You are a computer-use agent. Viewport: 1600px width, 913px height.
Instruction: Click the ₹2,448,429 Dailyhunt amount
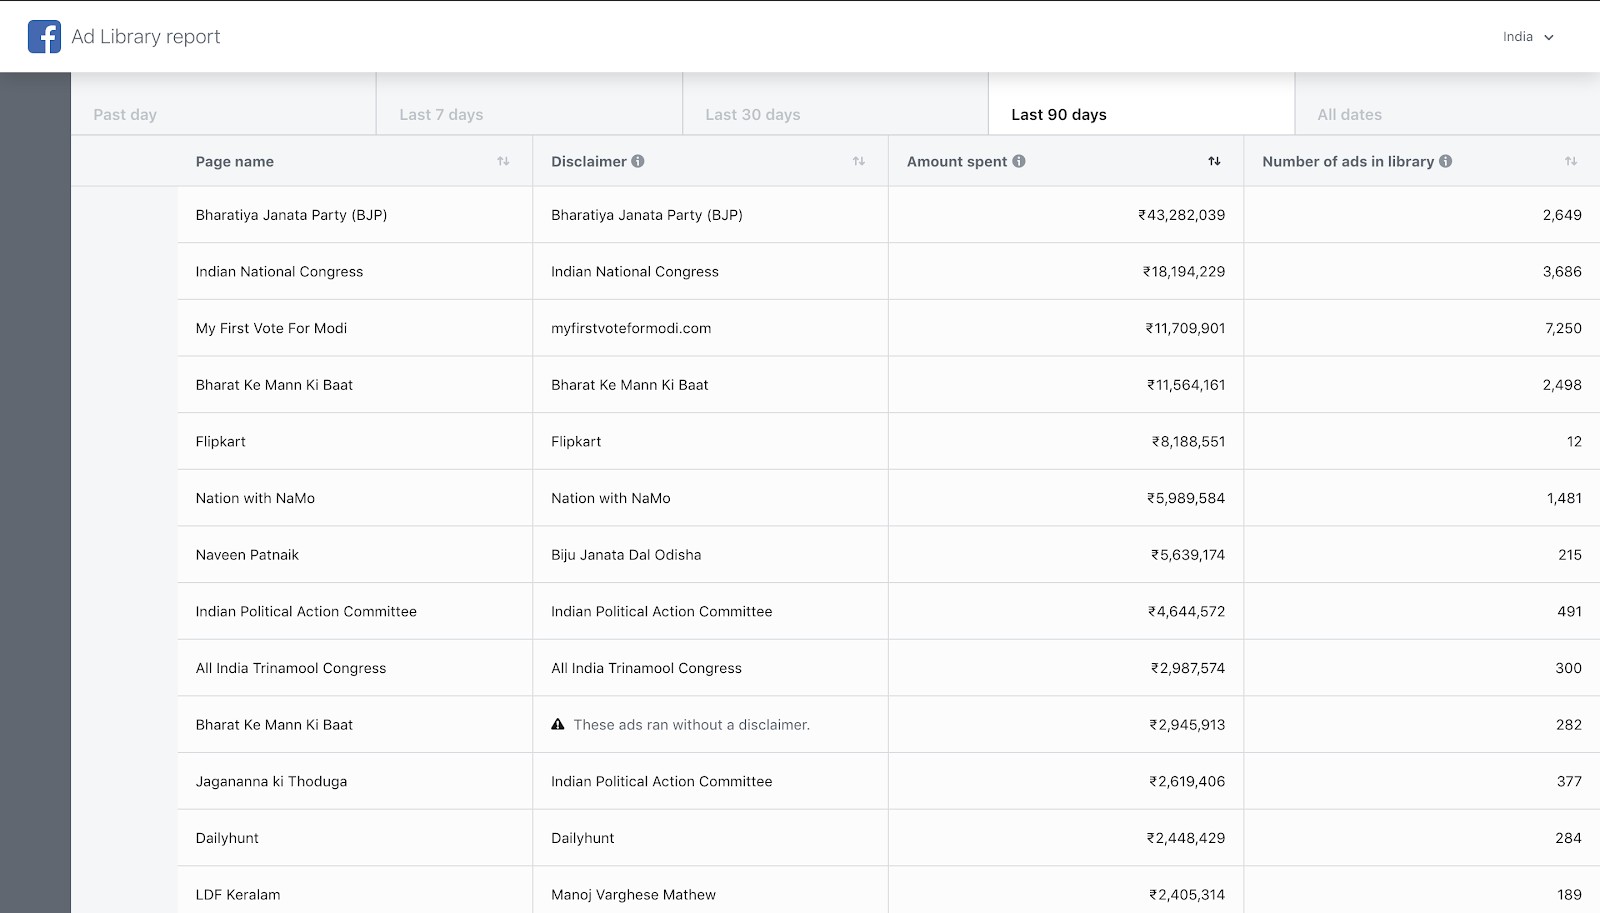[x=1187, y=838]
